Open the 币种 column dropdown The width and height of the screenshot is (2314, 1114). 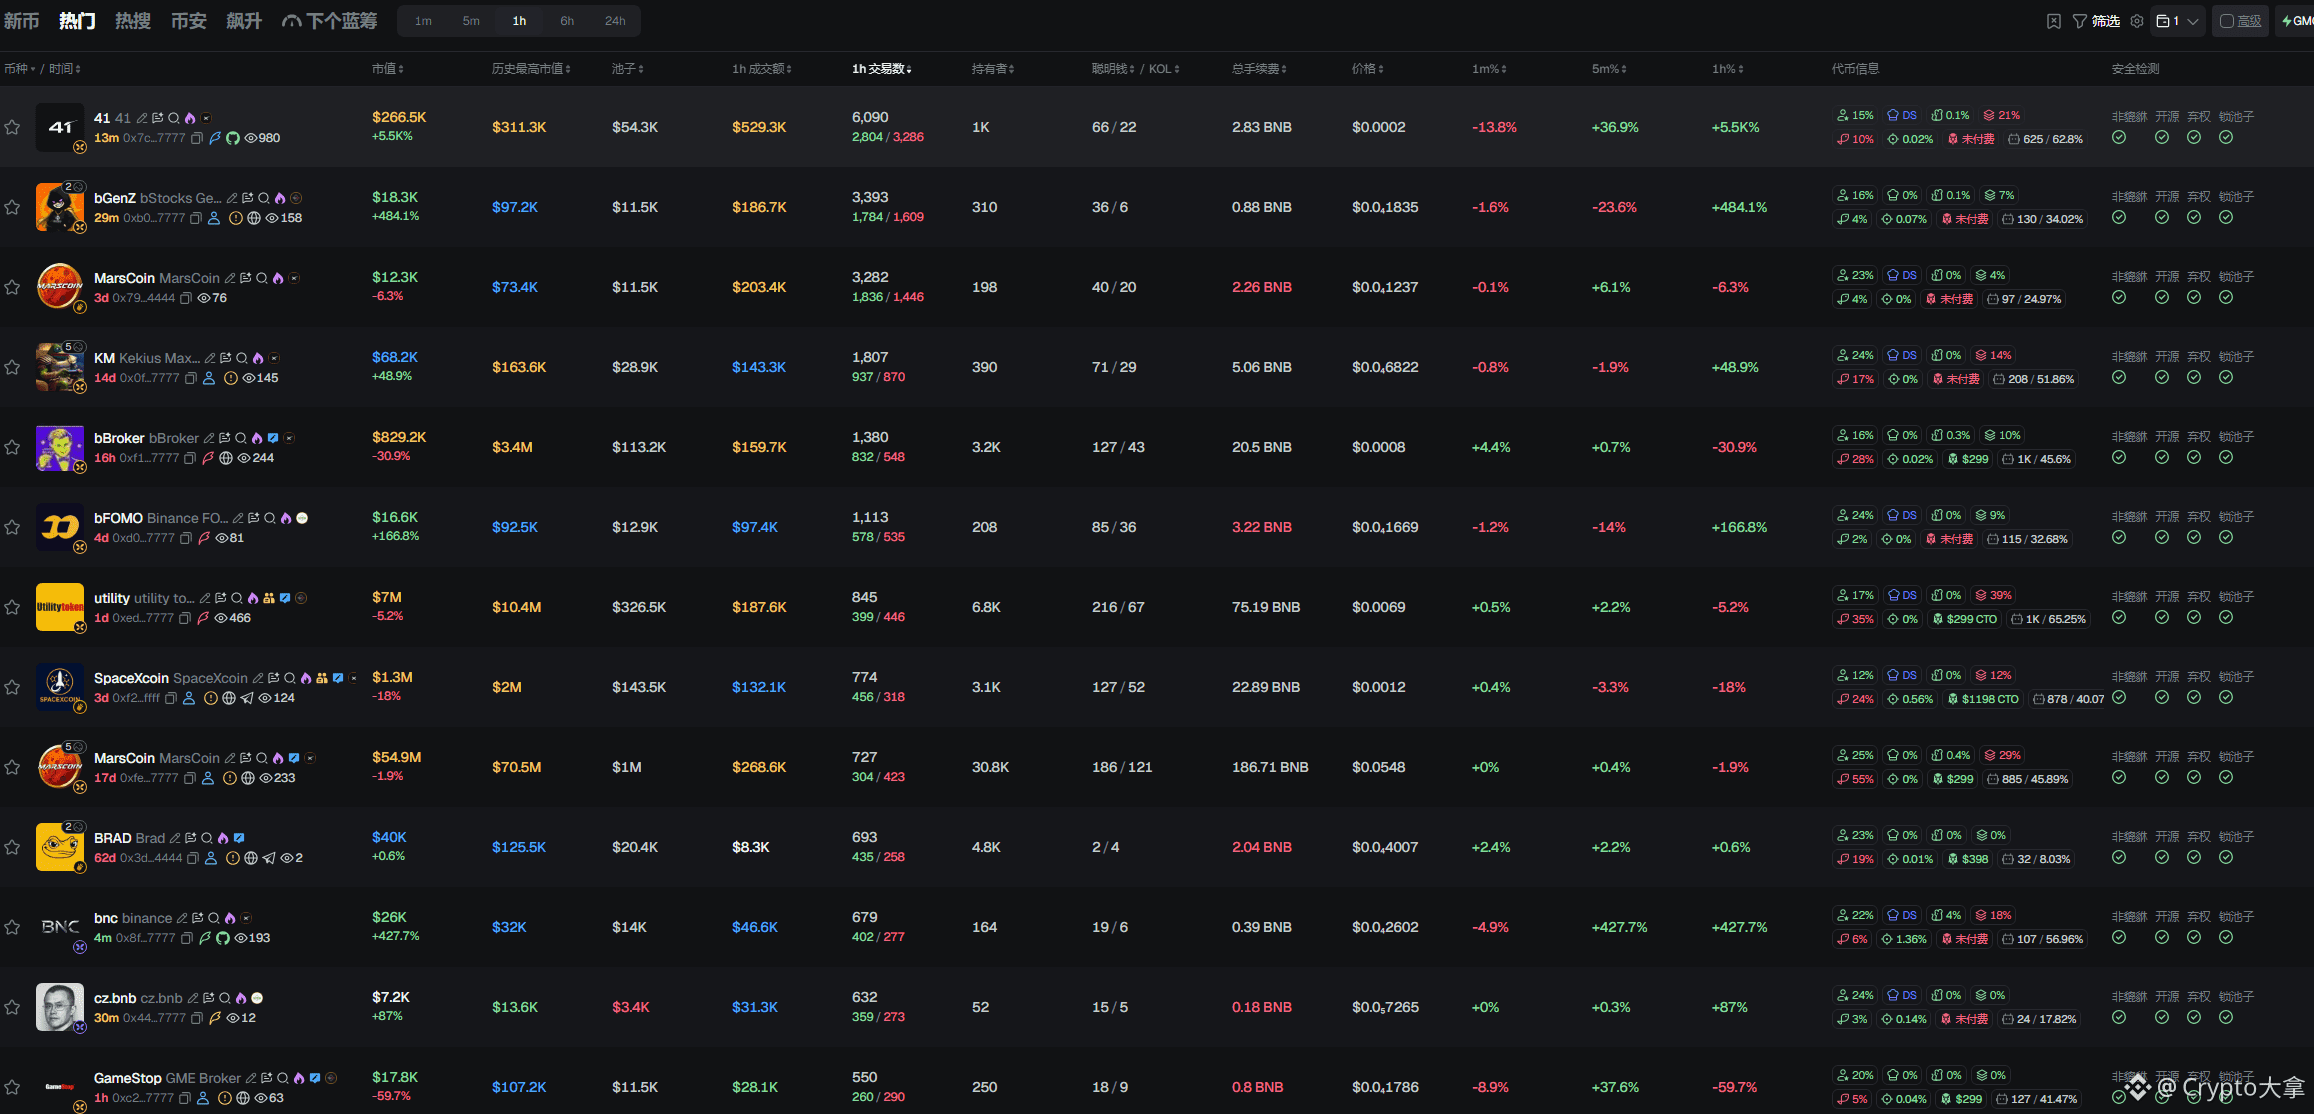(19, 69)
